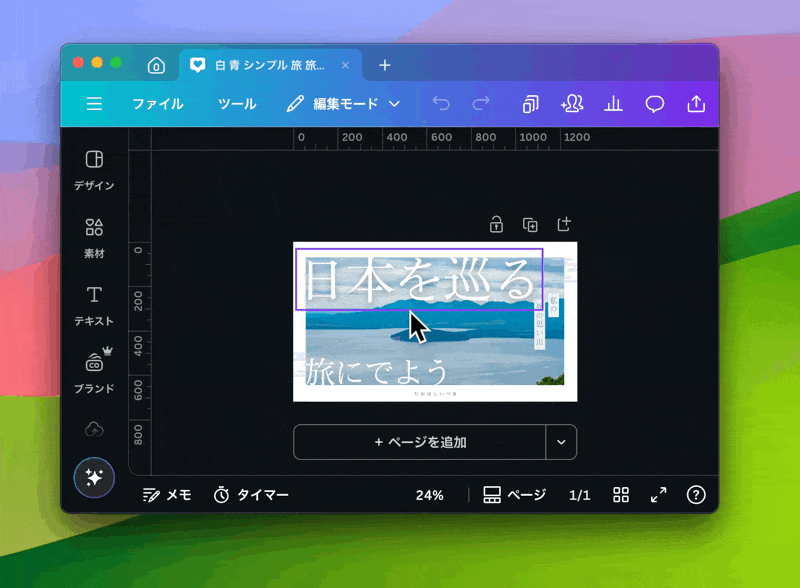Click the share upload icon
This screenshot has width=800, height=588.
click(x=696, y=104)
